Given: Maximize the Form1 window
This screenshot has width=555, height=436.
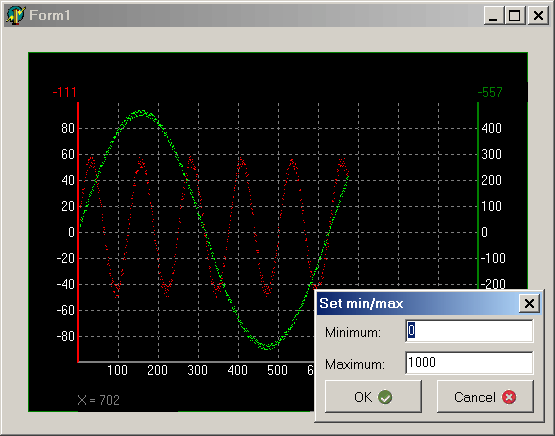Looking at the screenshot, I should [514, 15].
